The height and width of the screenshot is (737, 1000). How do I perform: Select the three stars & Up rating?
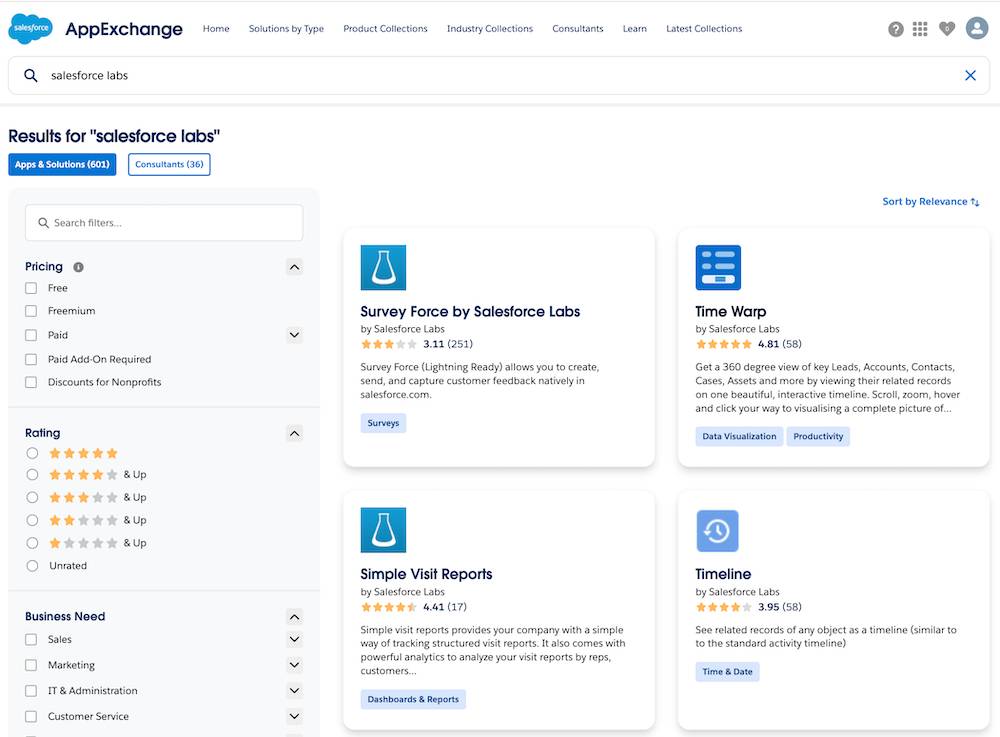(33, 497)
